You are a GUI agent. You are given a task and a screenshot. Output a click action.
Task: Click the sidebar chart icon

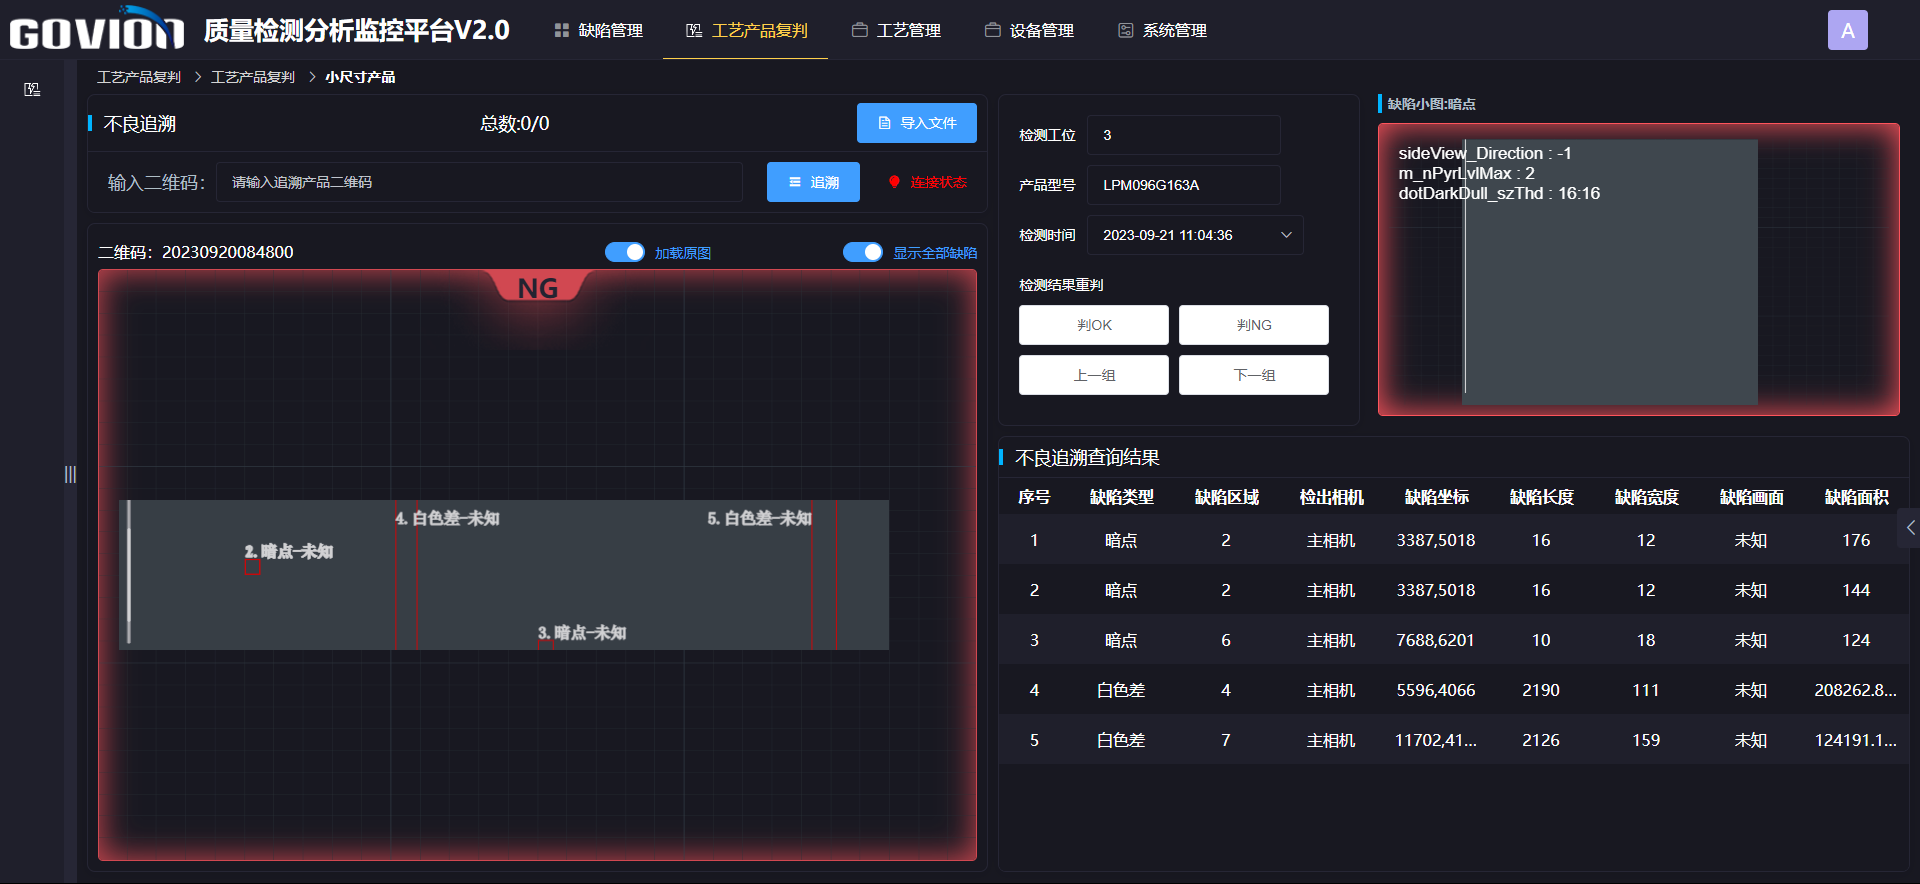(32, 90)
